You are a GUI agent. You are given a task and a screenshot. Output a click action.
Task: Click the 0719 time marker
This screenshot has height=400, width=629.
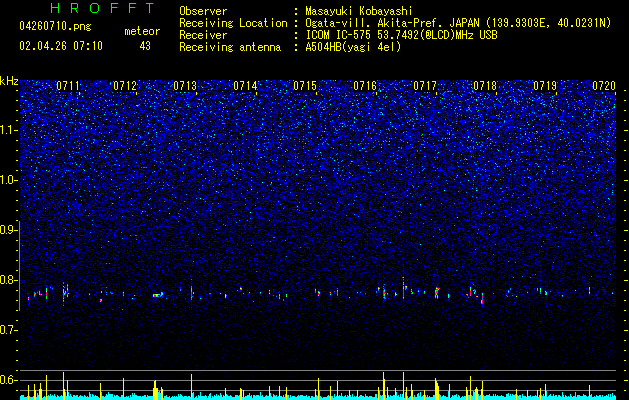coord(545,86)
